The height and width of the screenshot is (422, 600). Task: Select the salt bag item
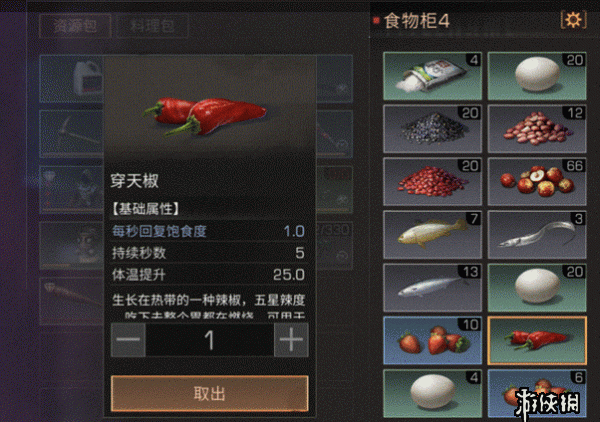(432, 76)
